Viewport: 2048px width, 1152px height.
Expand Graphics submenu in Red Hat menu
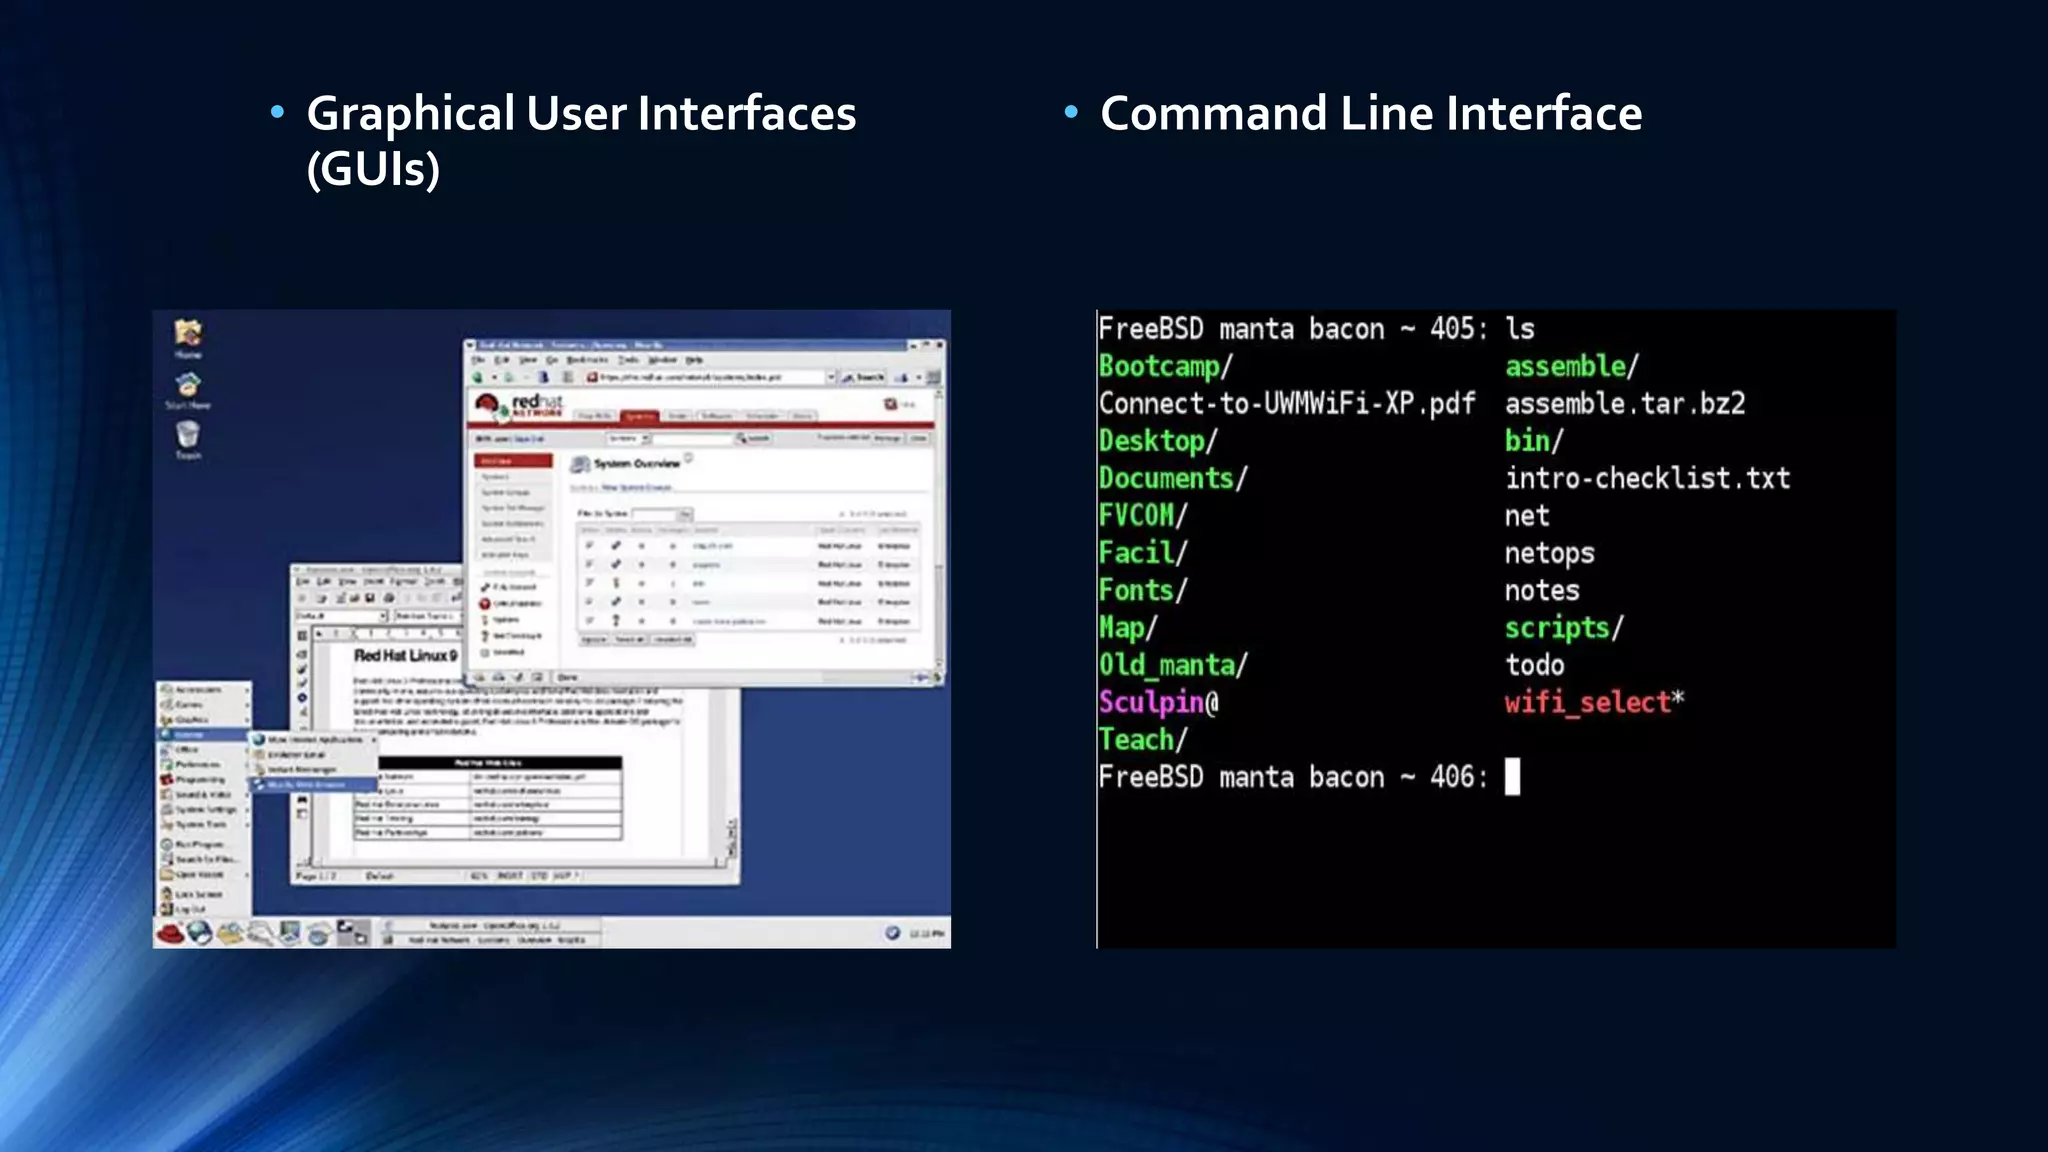204,719
